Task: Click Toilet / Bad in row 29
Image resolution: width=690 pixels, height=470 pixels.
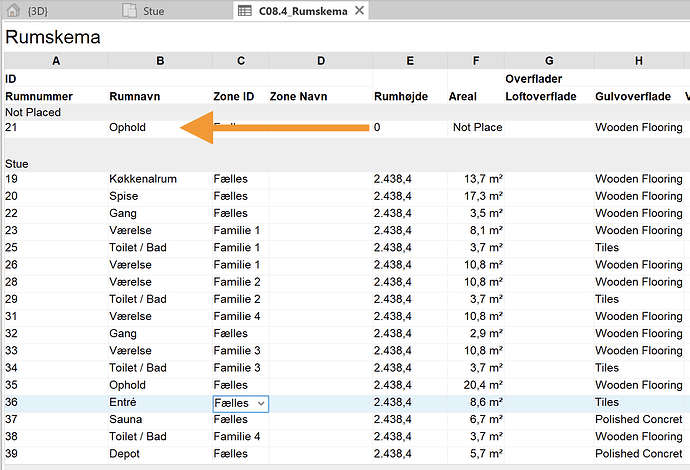Action: point(138,299)
